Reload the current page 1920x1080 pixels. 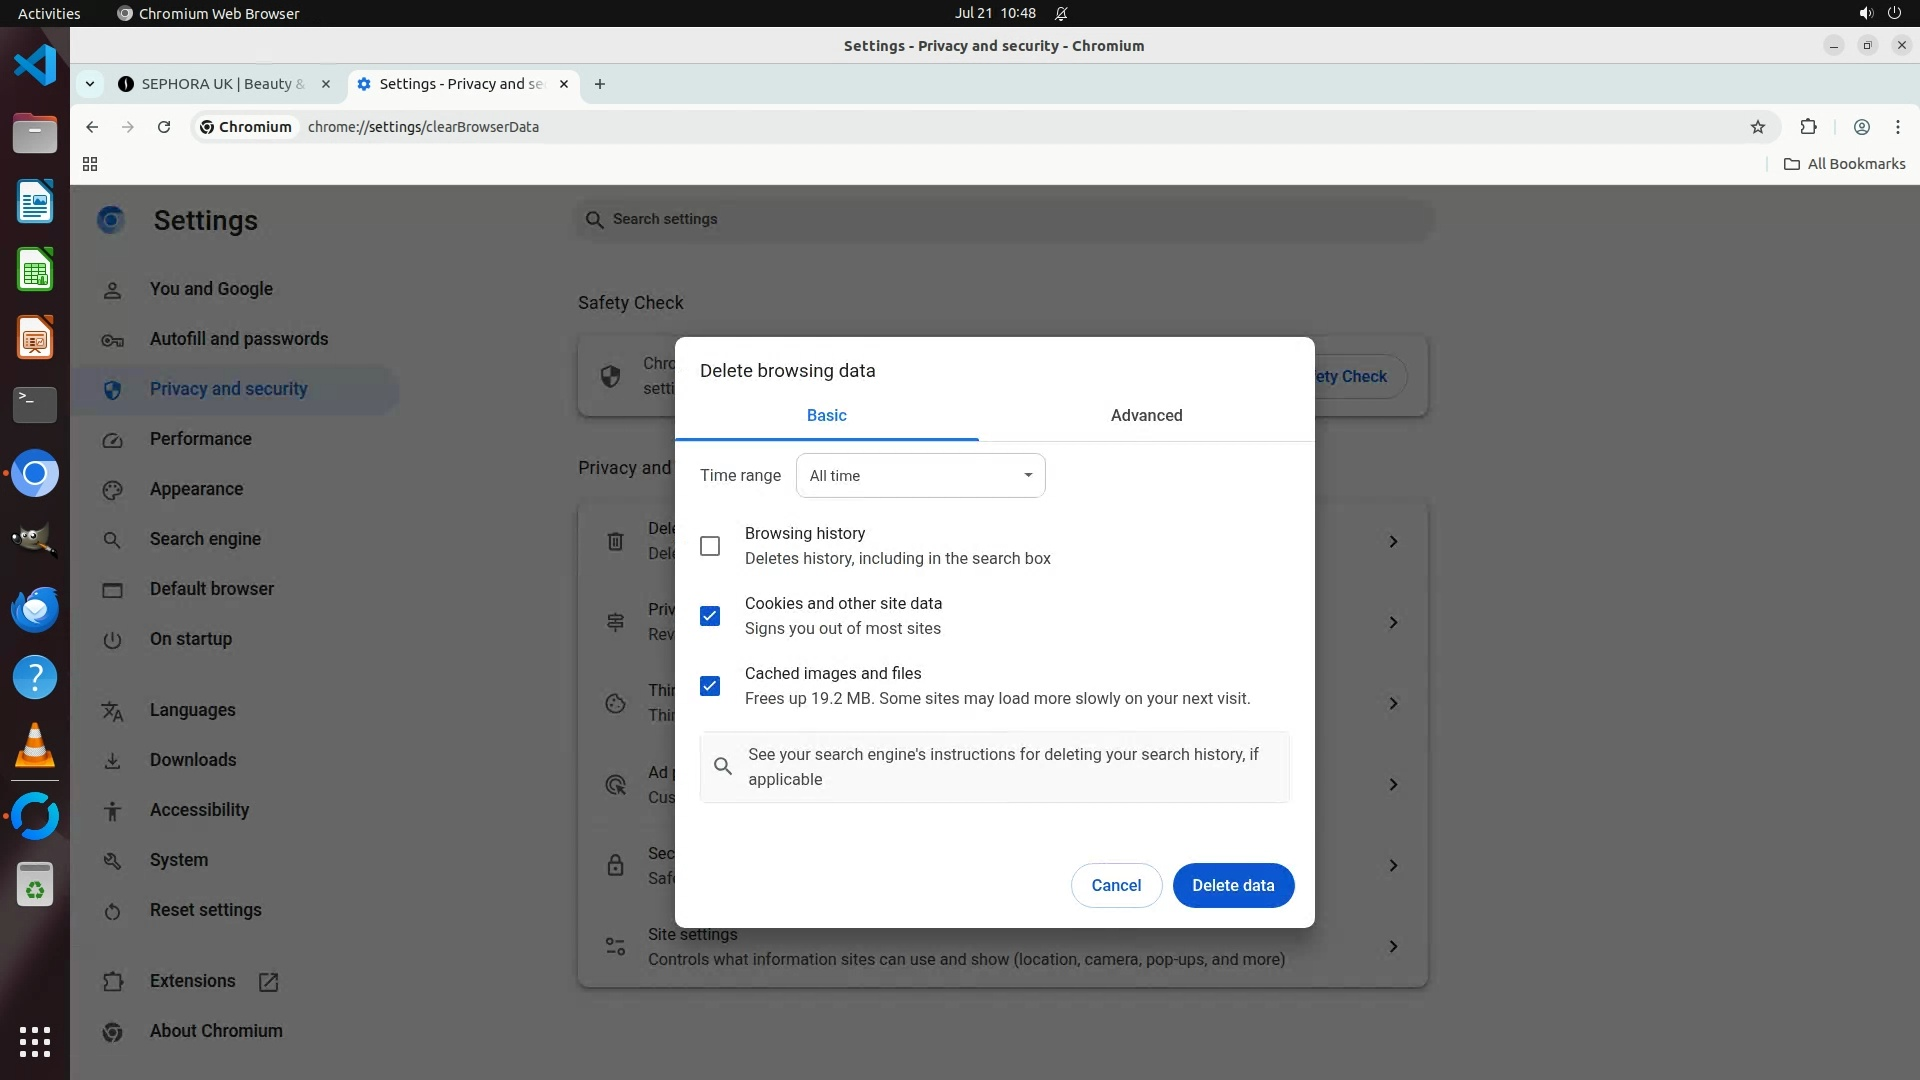click(x=164, y=127)
